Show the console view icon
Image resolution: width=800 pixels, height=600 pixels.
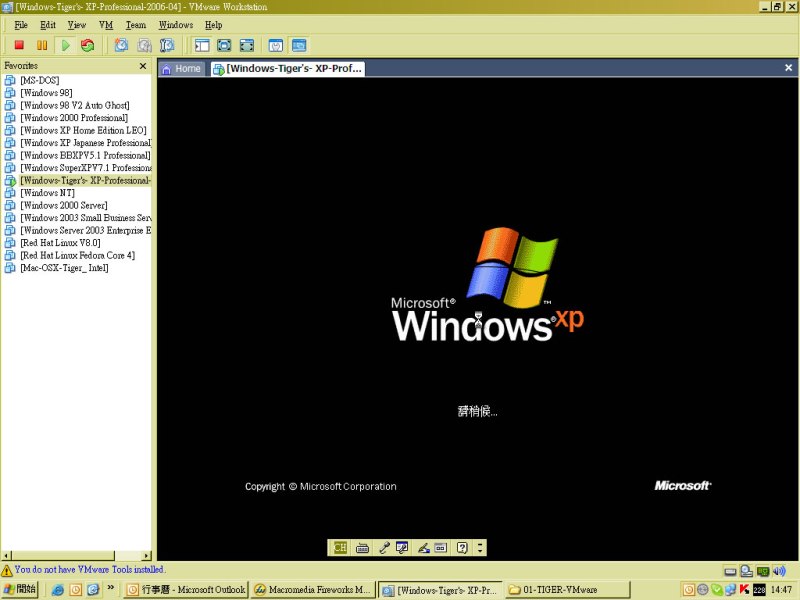click(299, 45)
